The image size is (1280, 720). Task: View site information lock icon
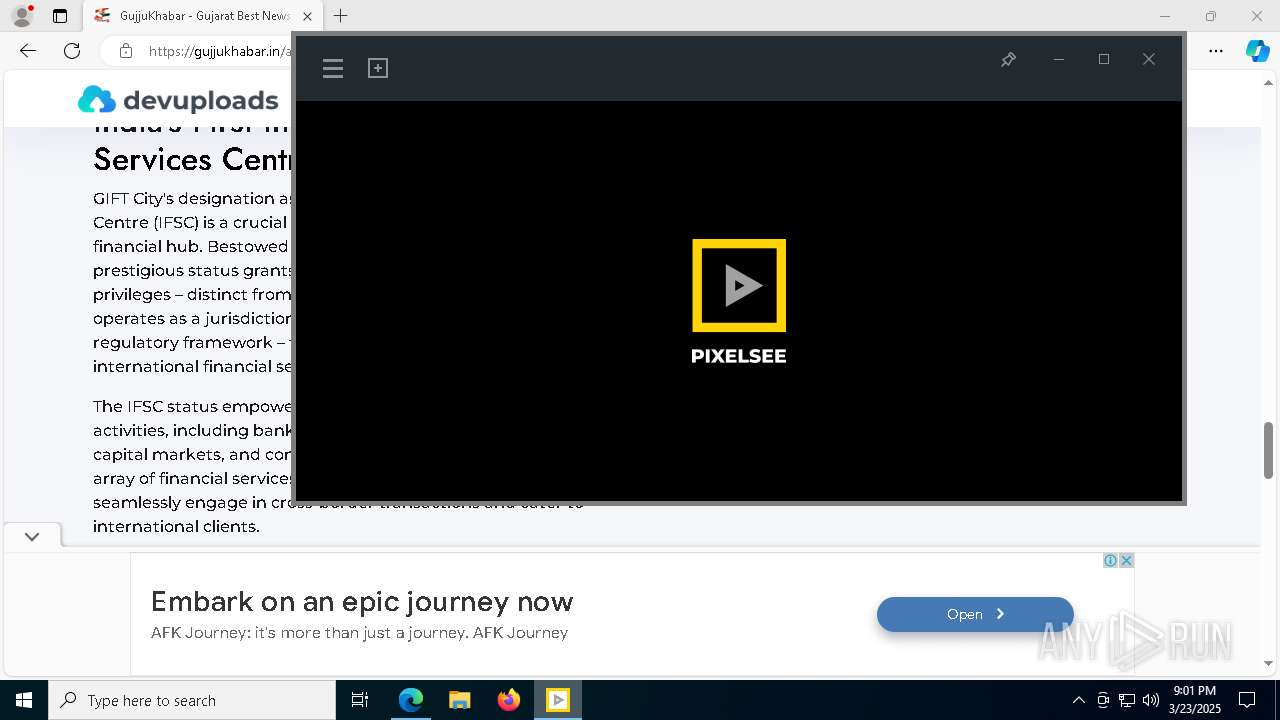tap(126, 51)
